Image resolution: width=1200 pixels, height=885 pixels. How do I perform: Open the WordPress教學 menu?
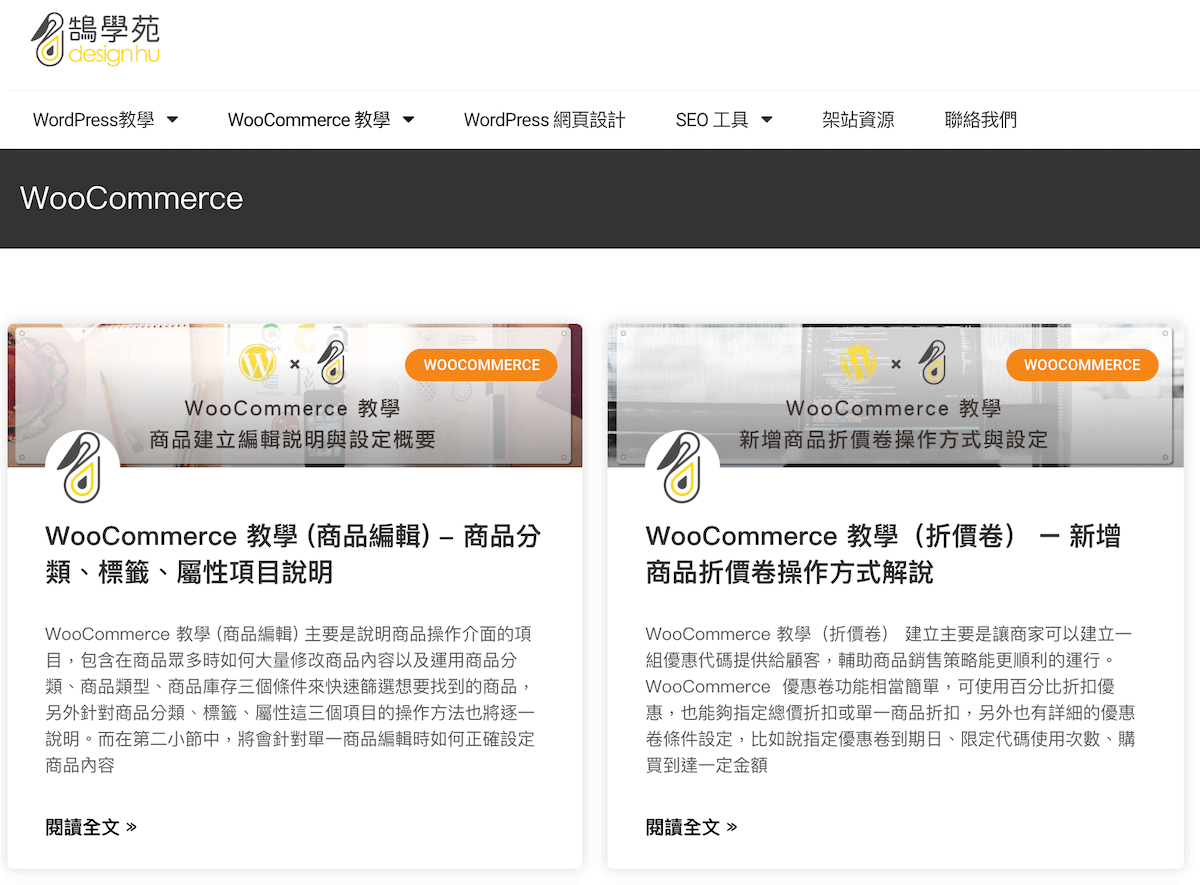pyautogui.click(x=93, y=120)
